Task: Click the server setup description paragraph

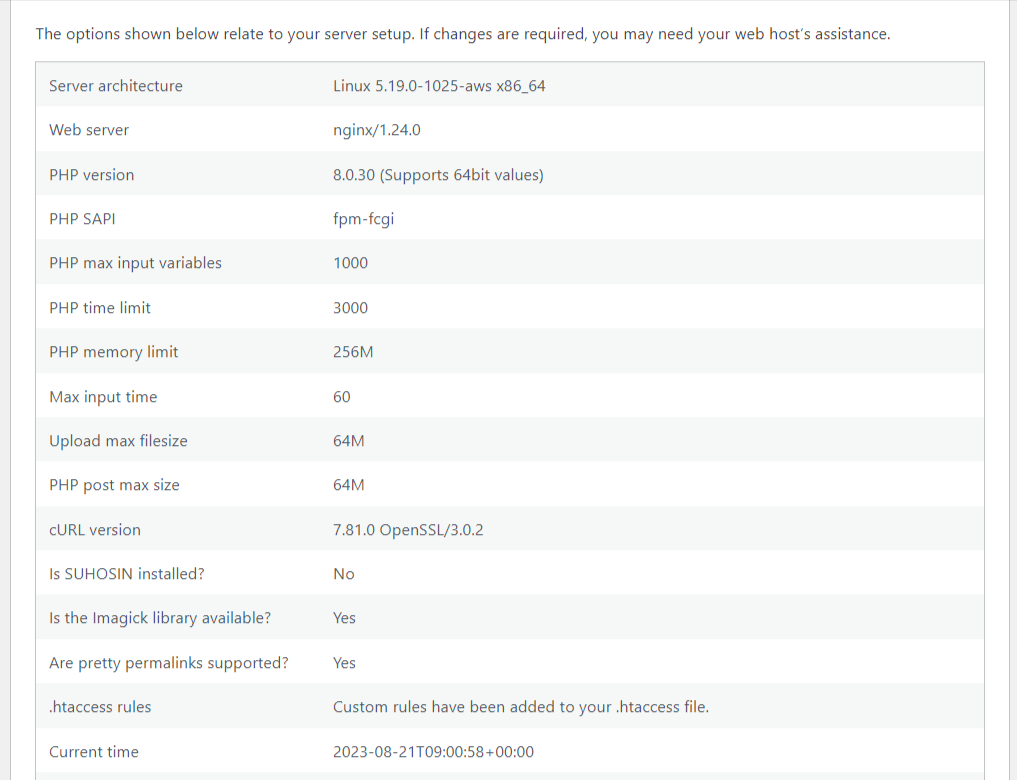Action: [x=462, y=34]
